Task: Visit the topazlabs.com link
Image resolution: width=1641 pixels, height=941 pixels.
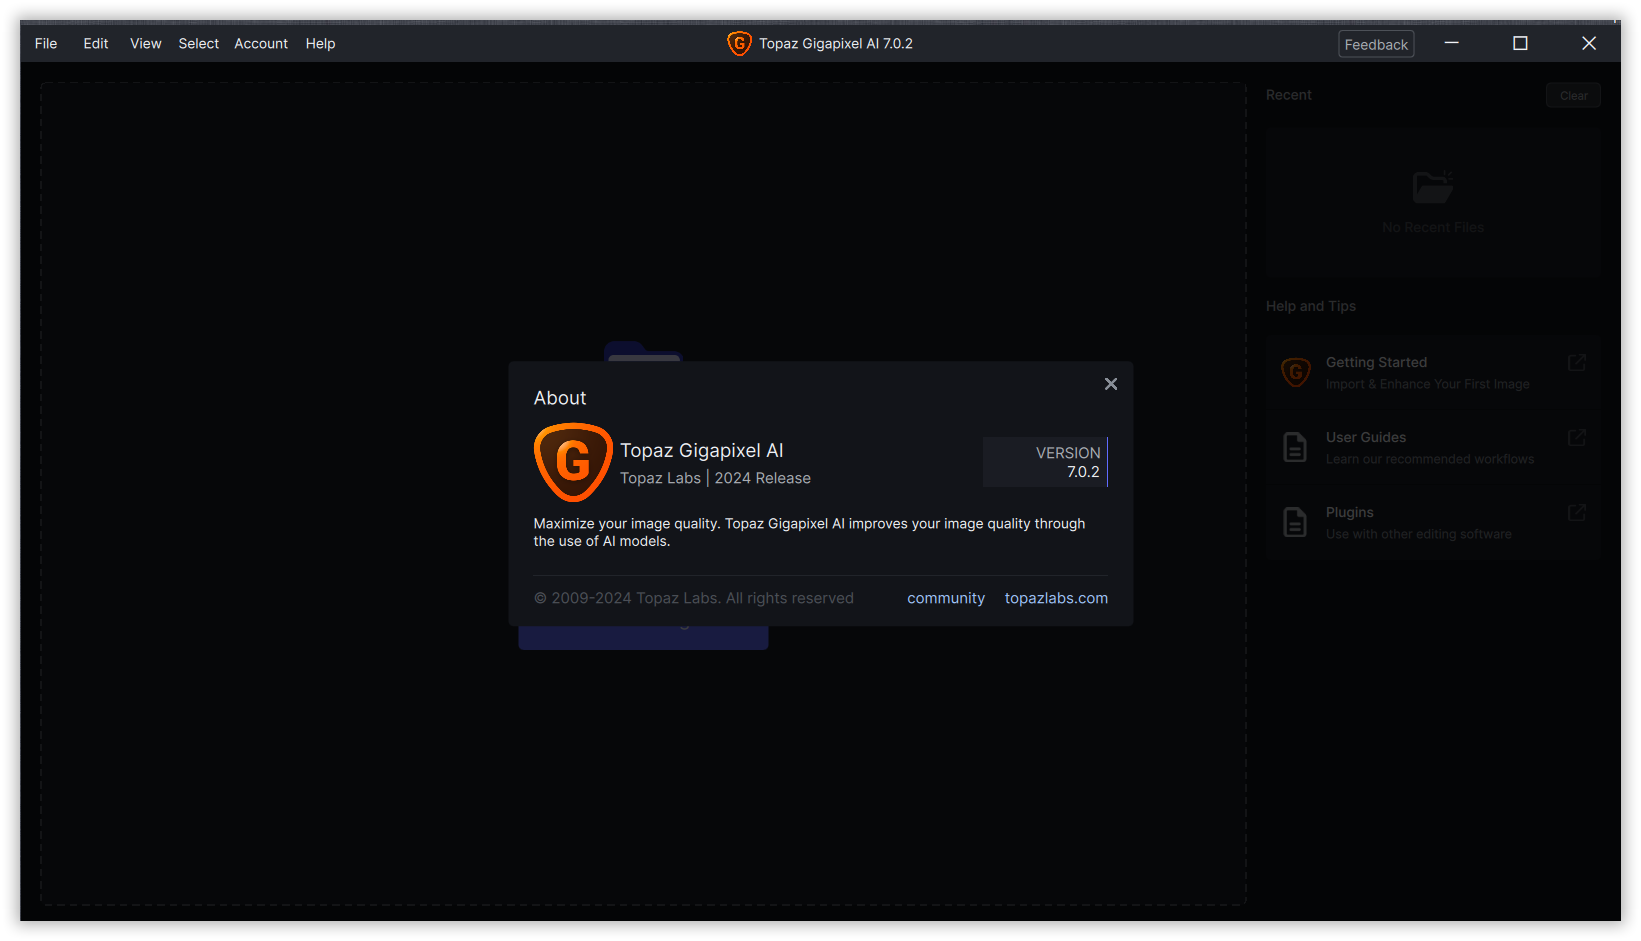Action: coord(1056,598)
